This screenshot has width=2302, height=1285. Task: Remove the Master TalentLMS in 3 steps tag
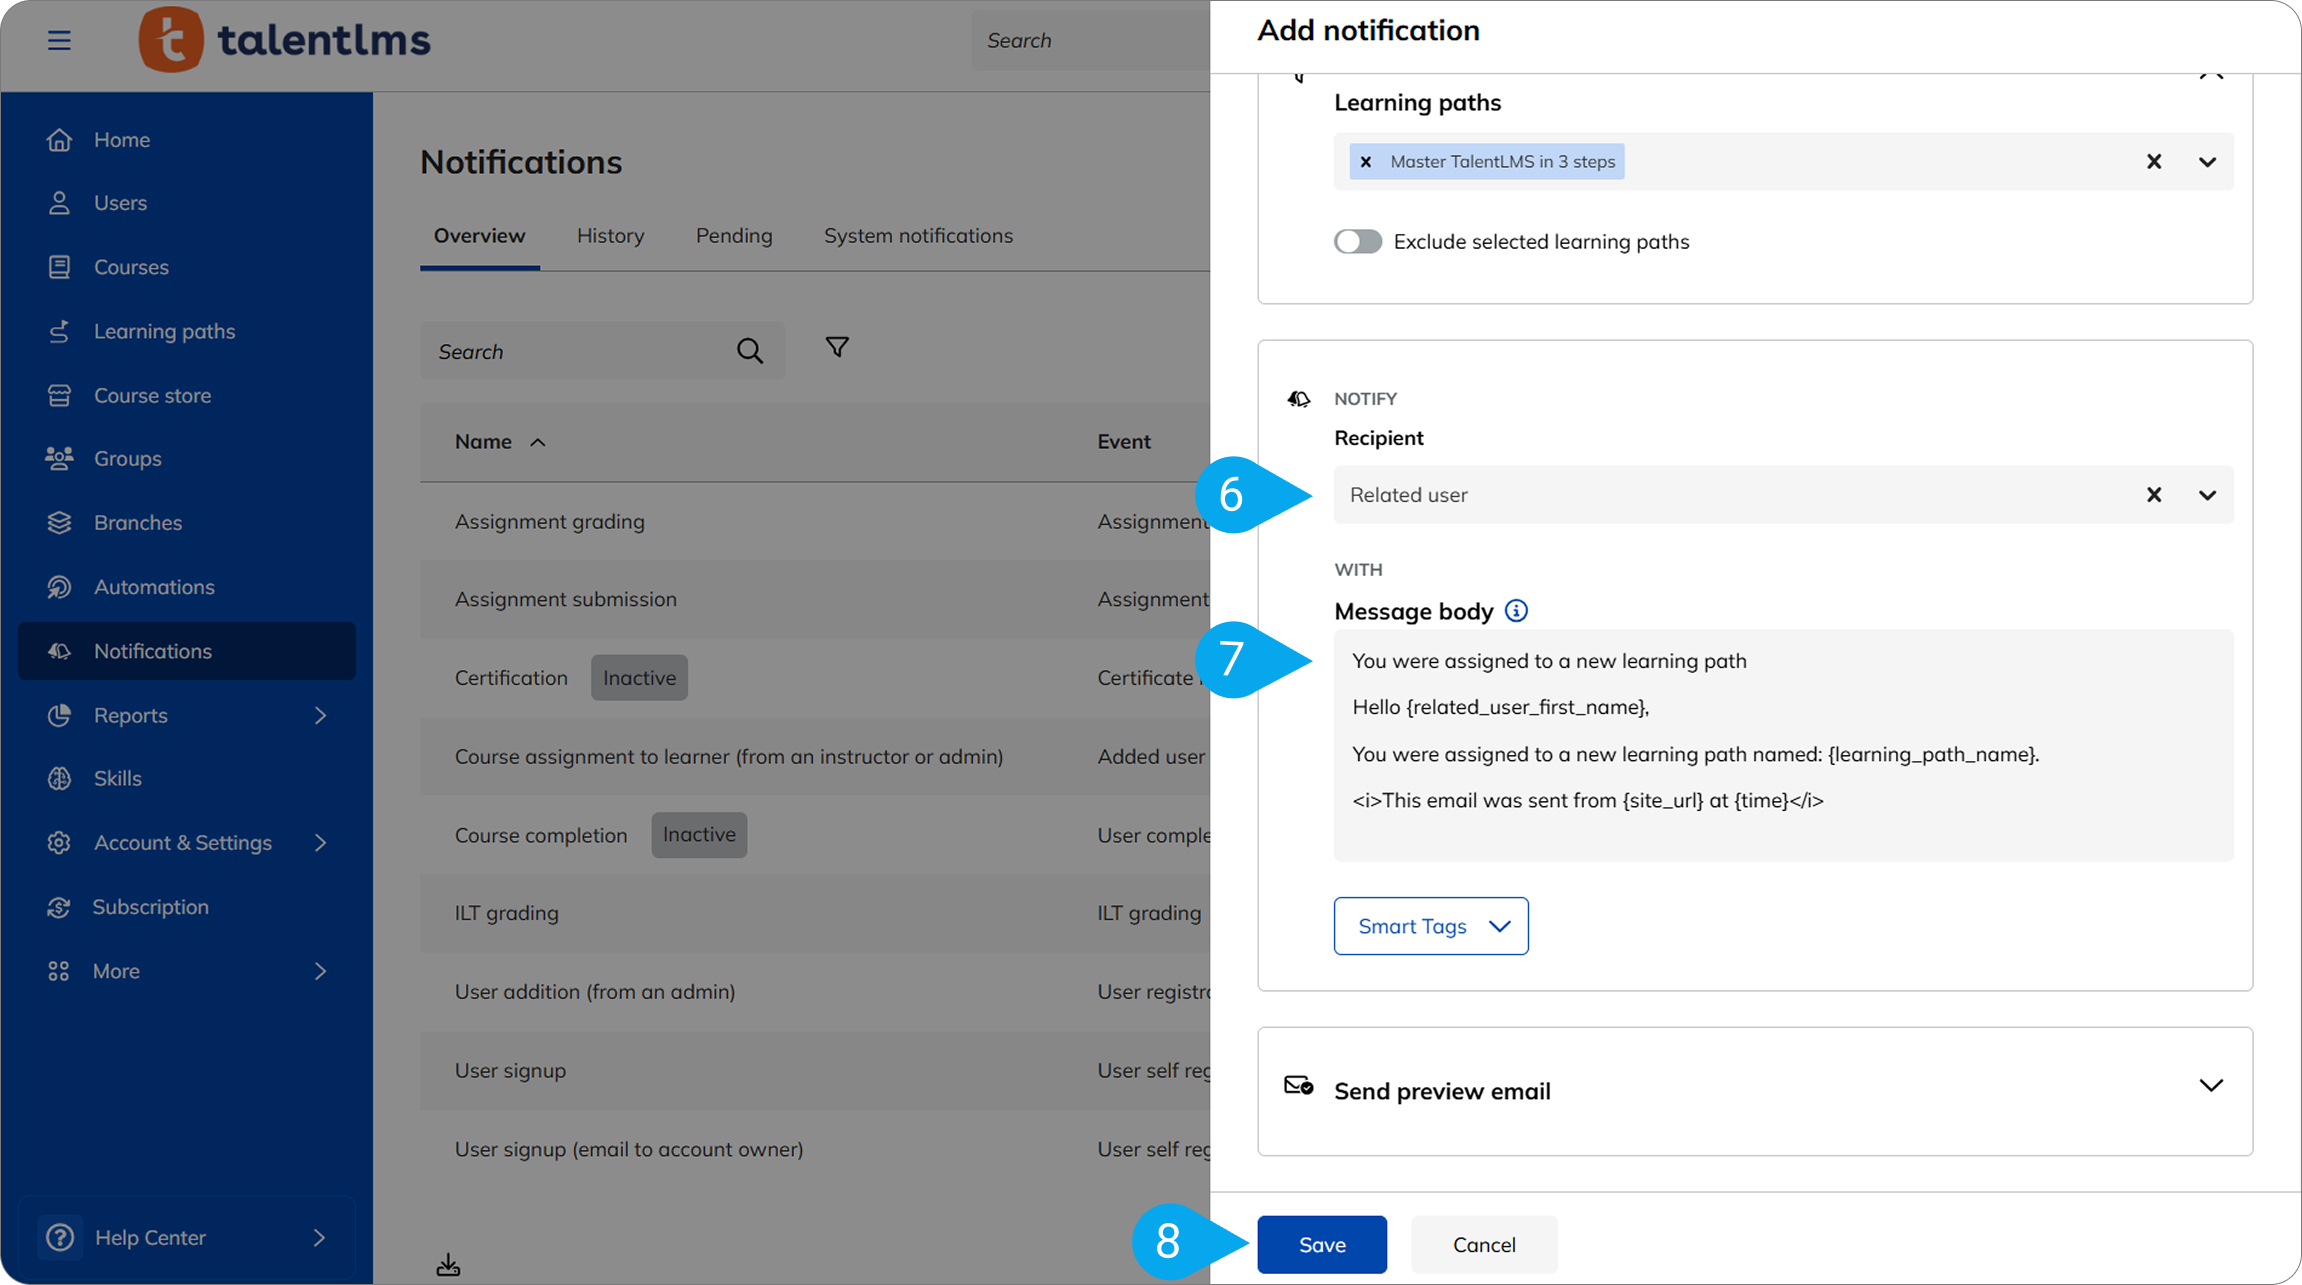[x=1366, y=162]
